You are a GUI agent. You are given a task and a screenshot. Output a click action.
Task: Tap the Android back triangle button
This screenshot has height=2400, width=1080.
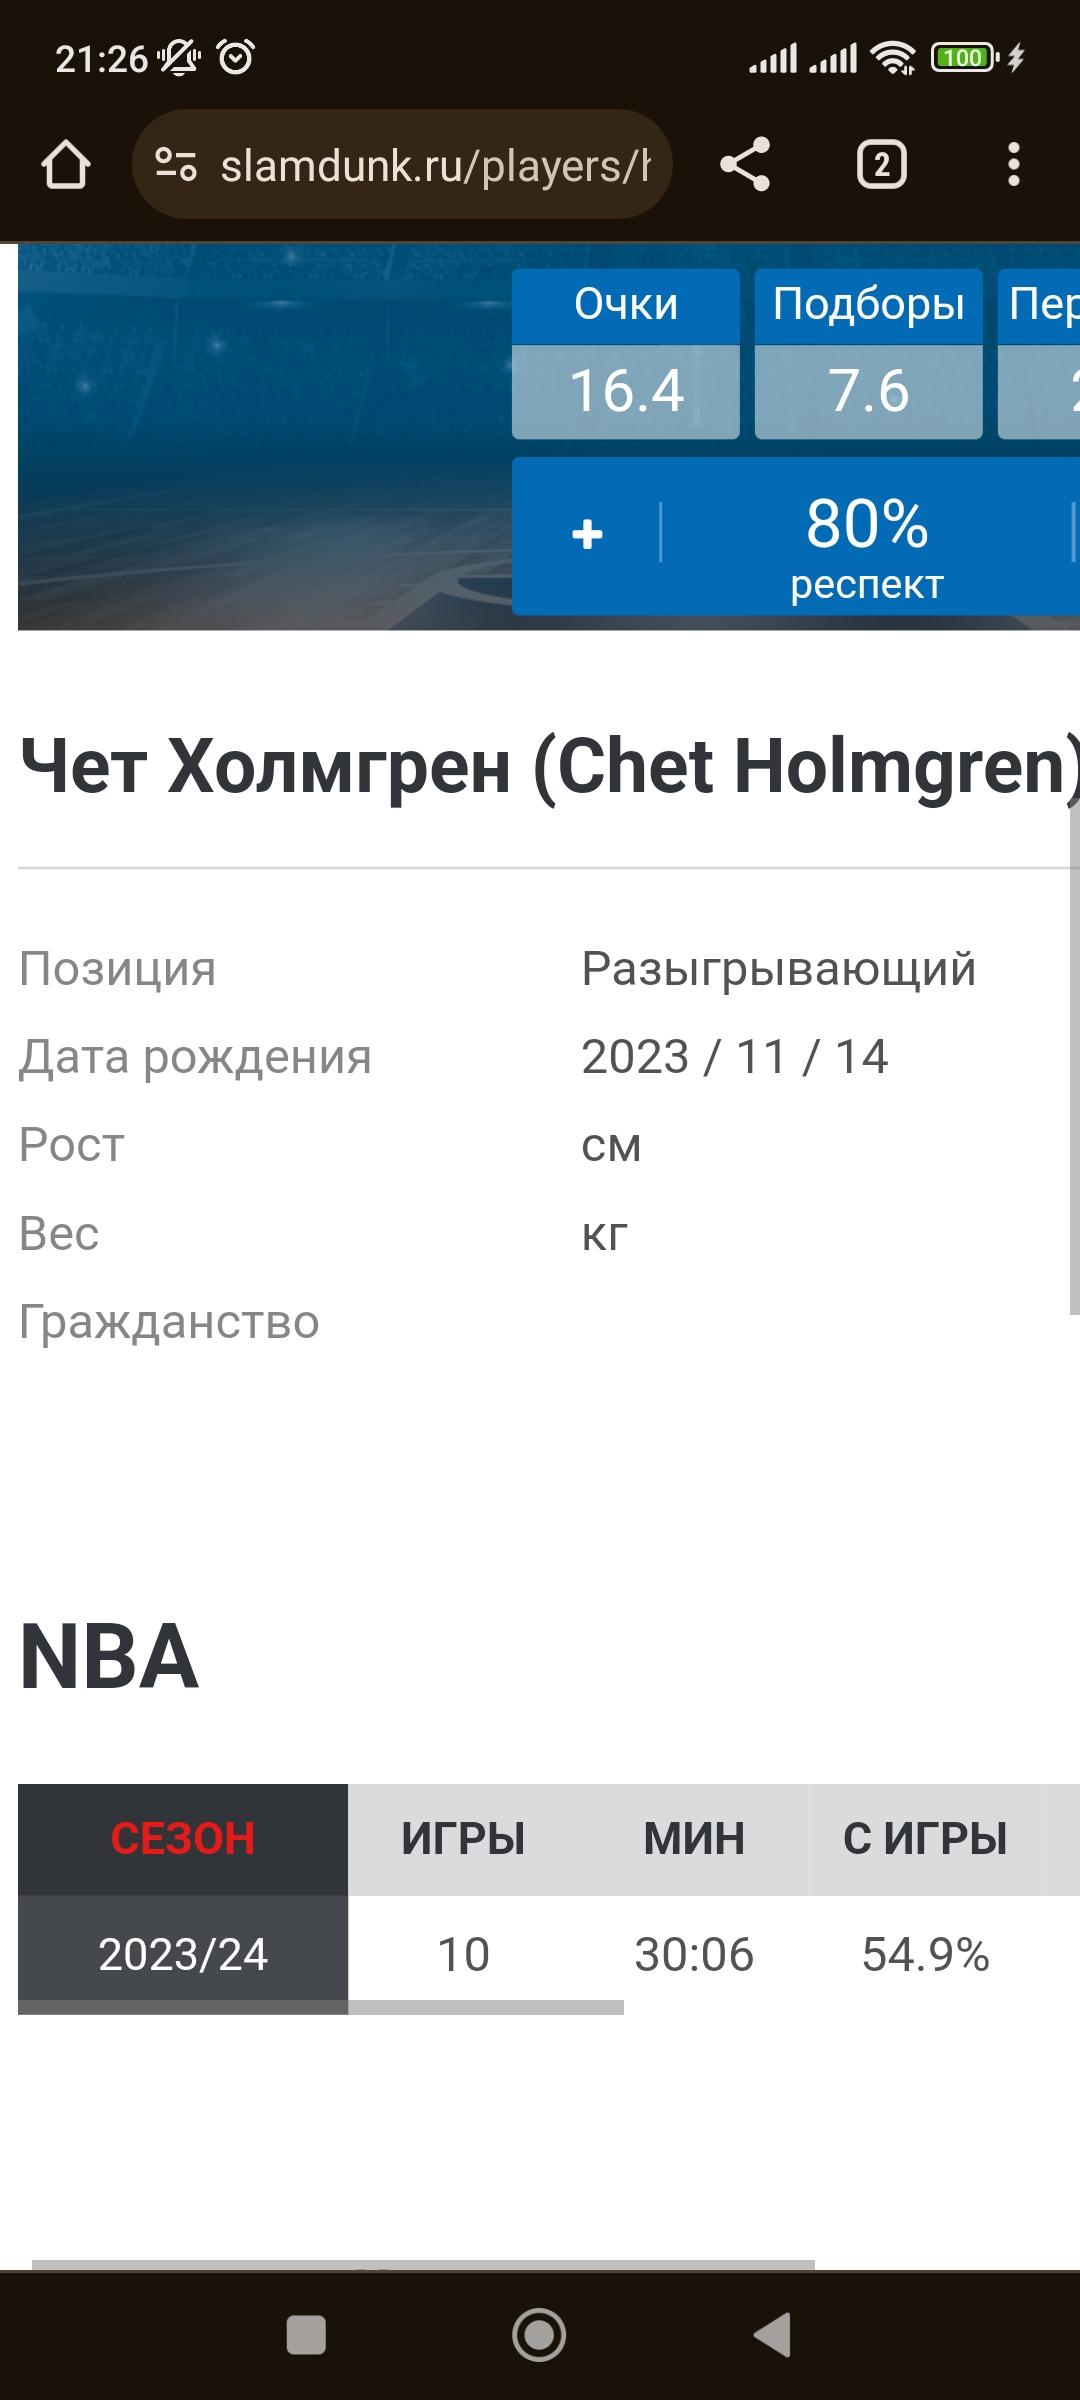772,2335
